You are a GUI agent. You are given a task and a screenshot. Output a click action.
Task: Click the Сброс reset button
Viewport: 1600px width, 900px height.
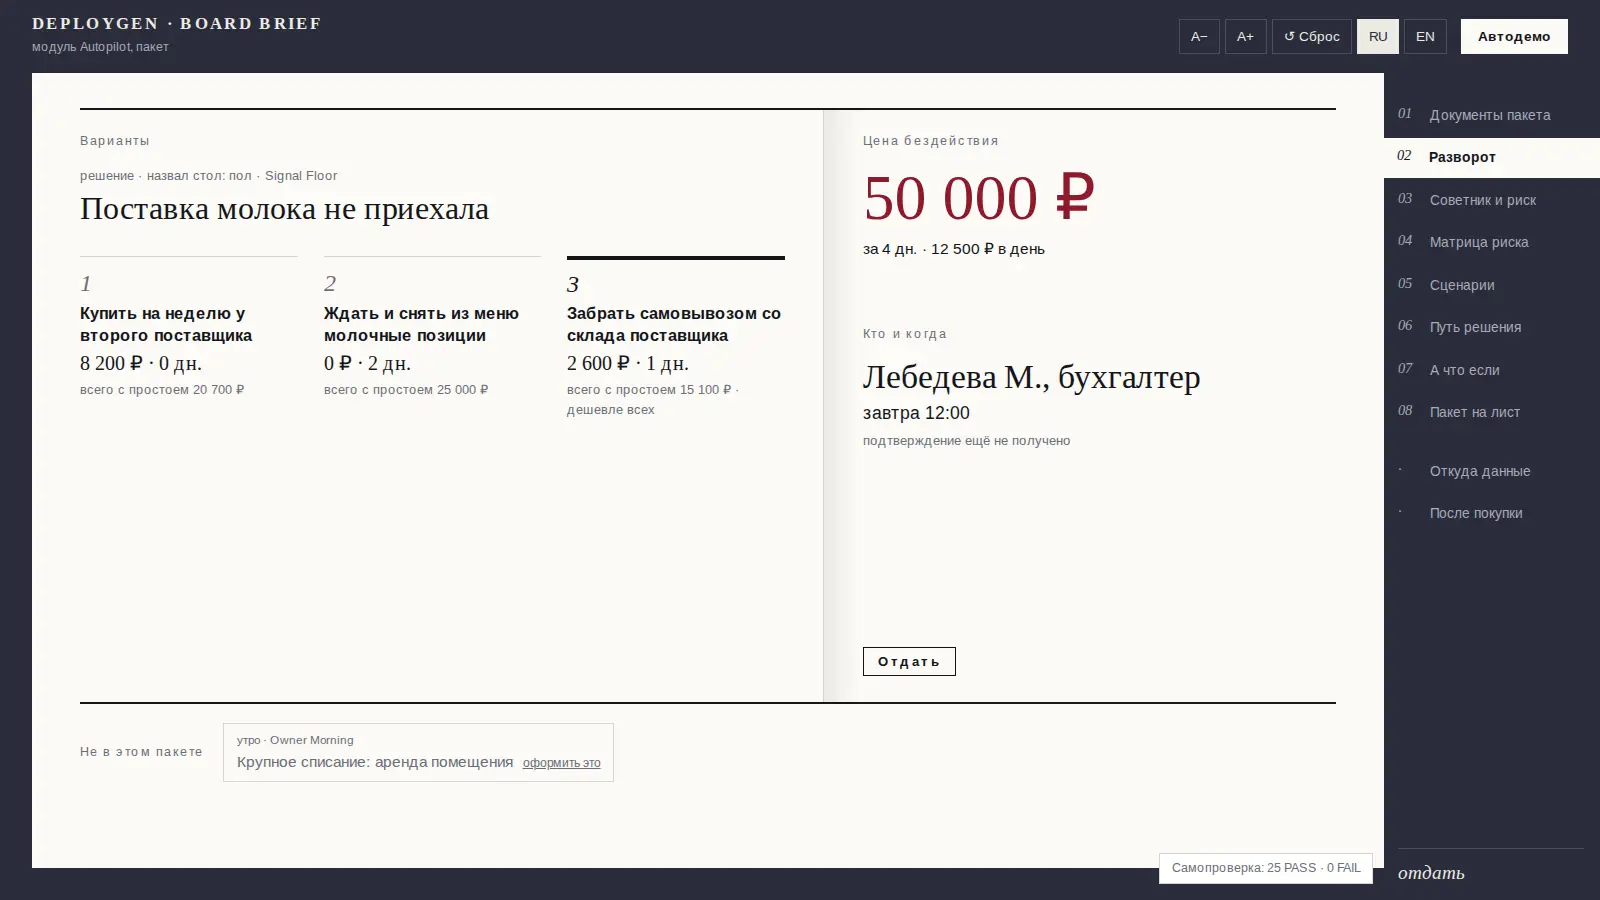pyautogui.click(x=1312, y=37)
